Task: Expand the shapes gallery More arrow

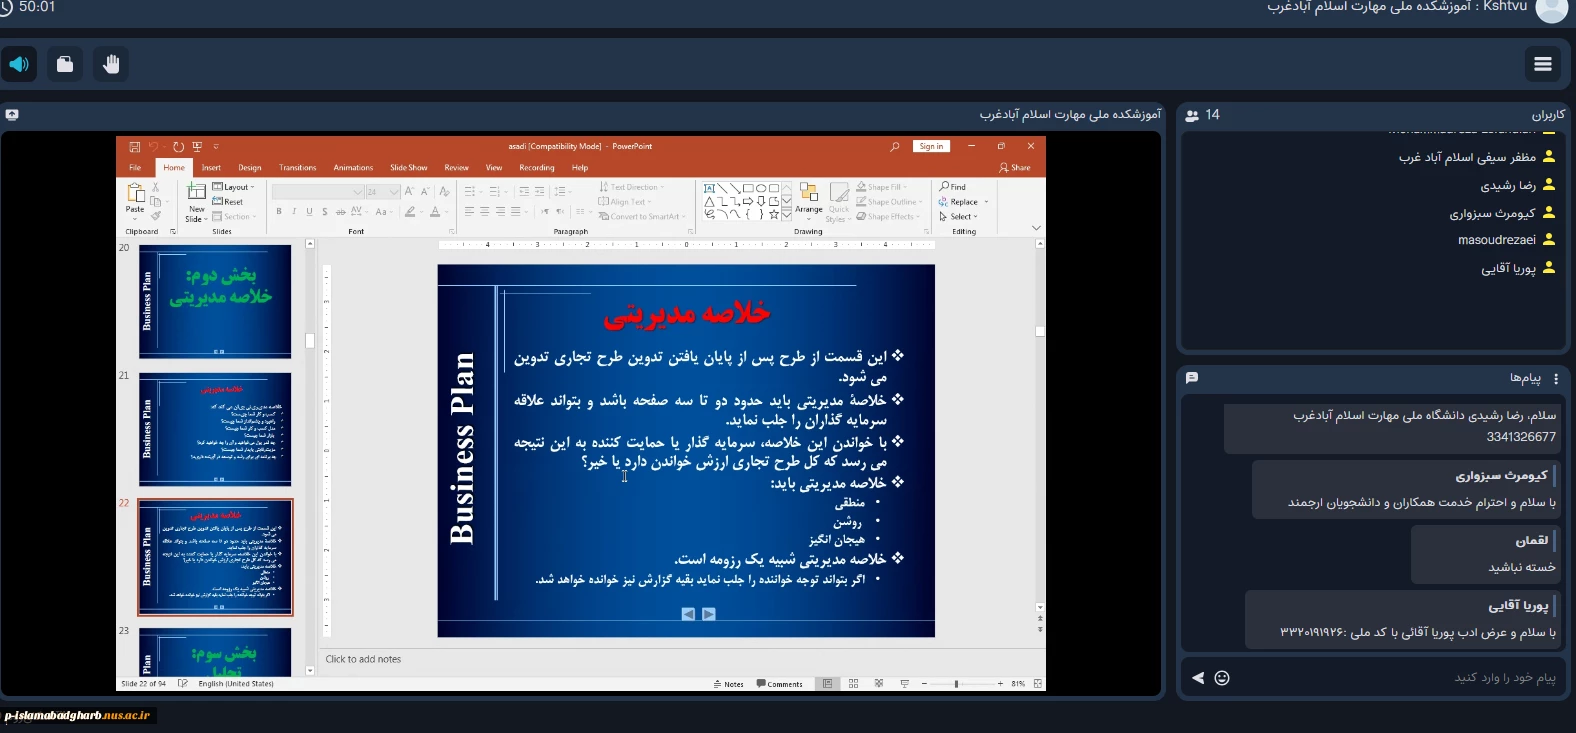Action: [x=787, y=214]
